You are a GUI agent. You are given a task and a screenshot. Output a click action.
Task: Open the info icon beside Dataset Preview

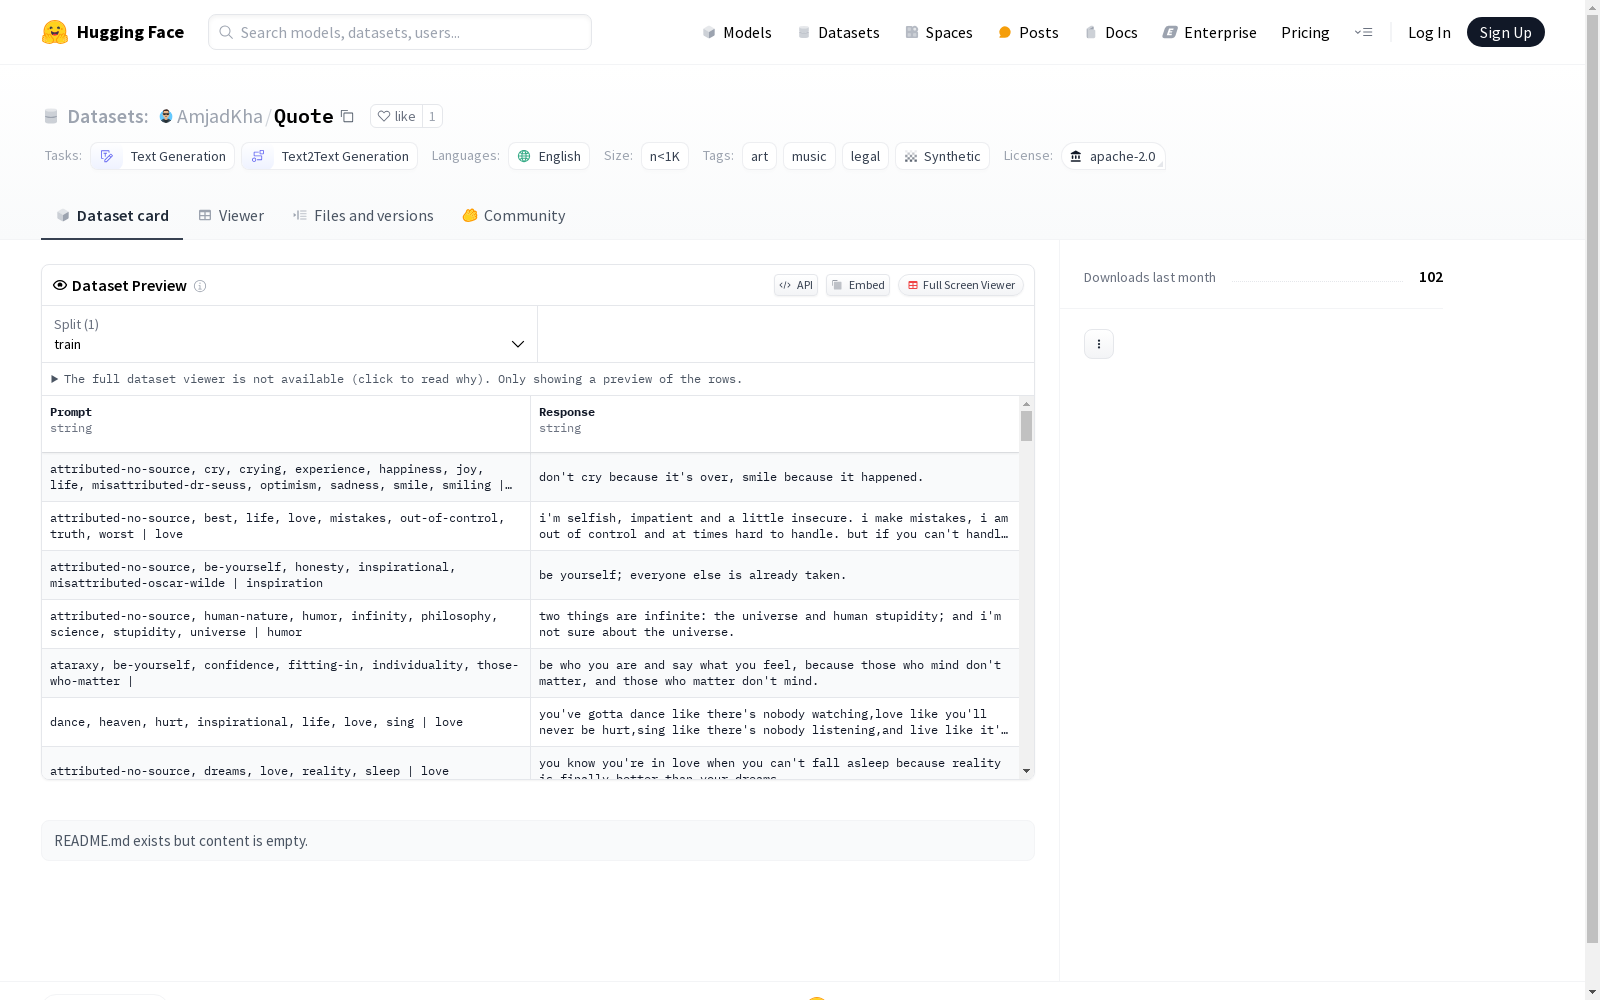click(200, 286)
